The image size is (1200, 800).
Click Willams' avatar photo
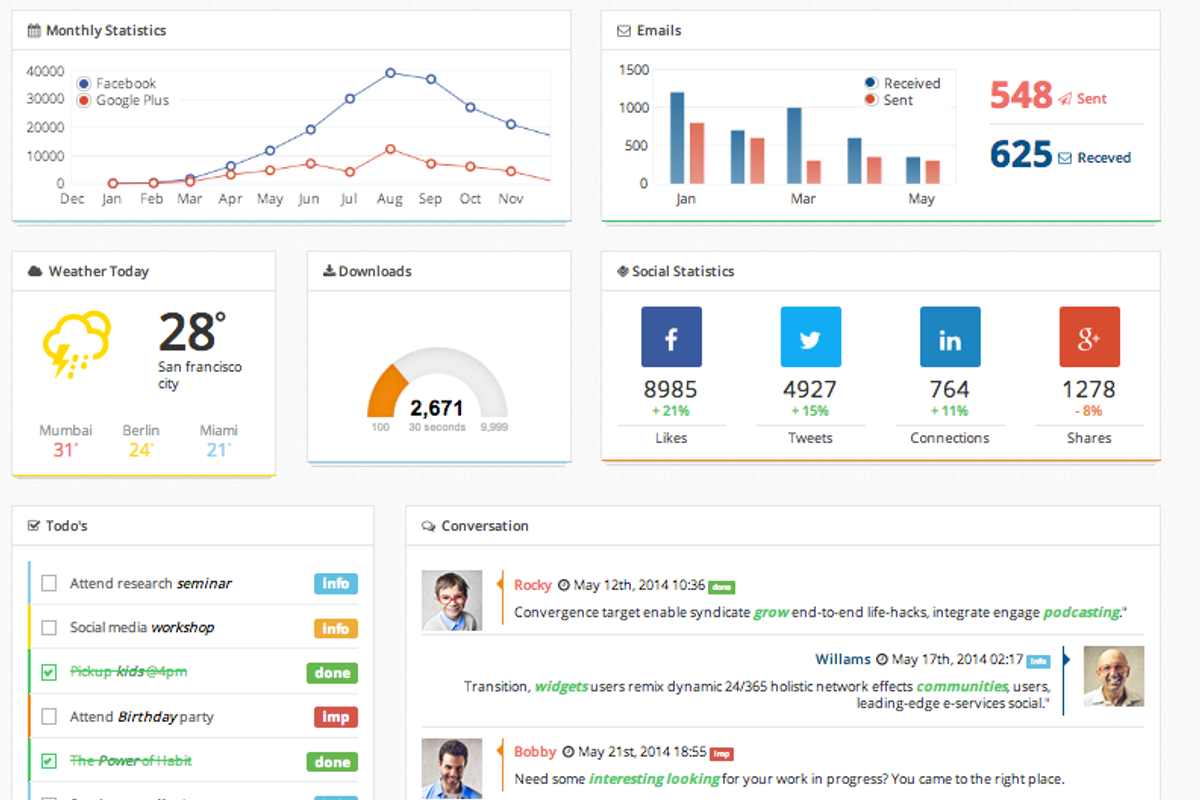point(1114,677)
